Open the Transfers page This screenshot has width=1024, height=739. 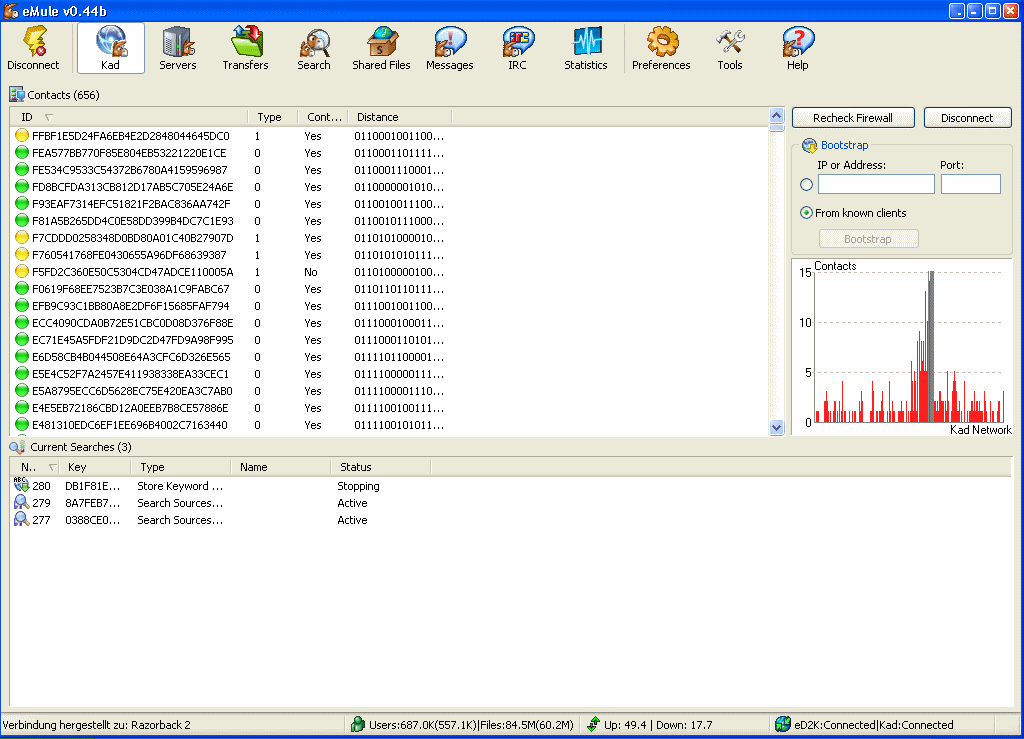(245, 48)
